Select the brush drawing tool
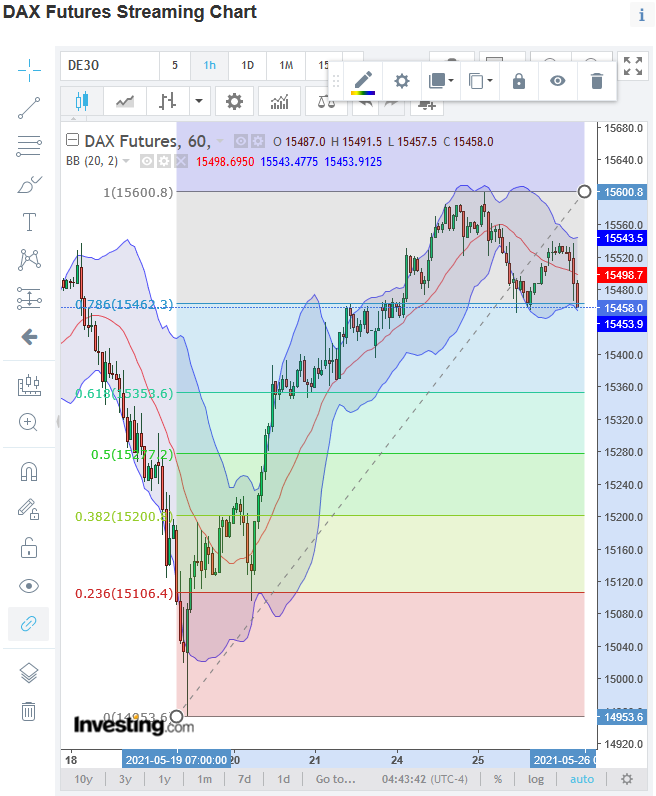656x796 pixels. (x=29, y=184)
